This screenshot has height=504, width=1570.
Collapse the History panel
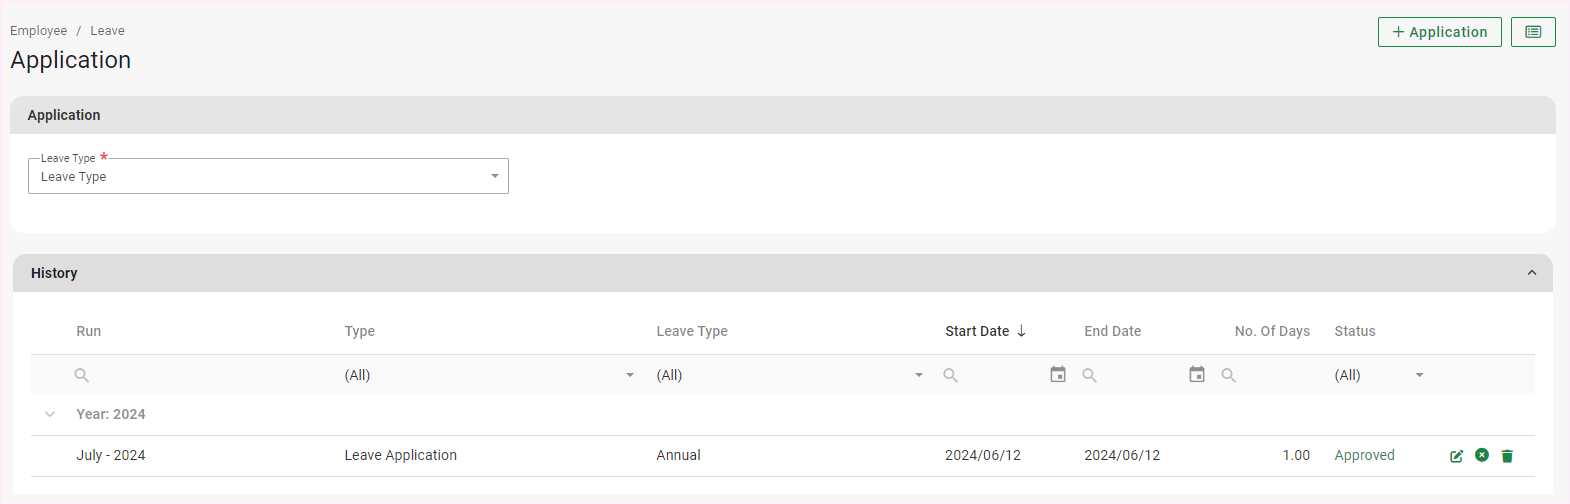click(x=1531, y=273)
